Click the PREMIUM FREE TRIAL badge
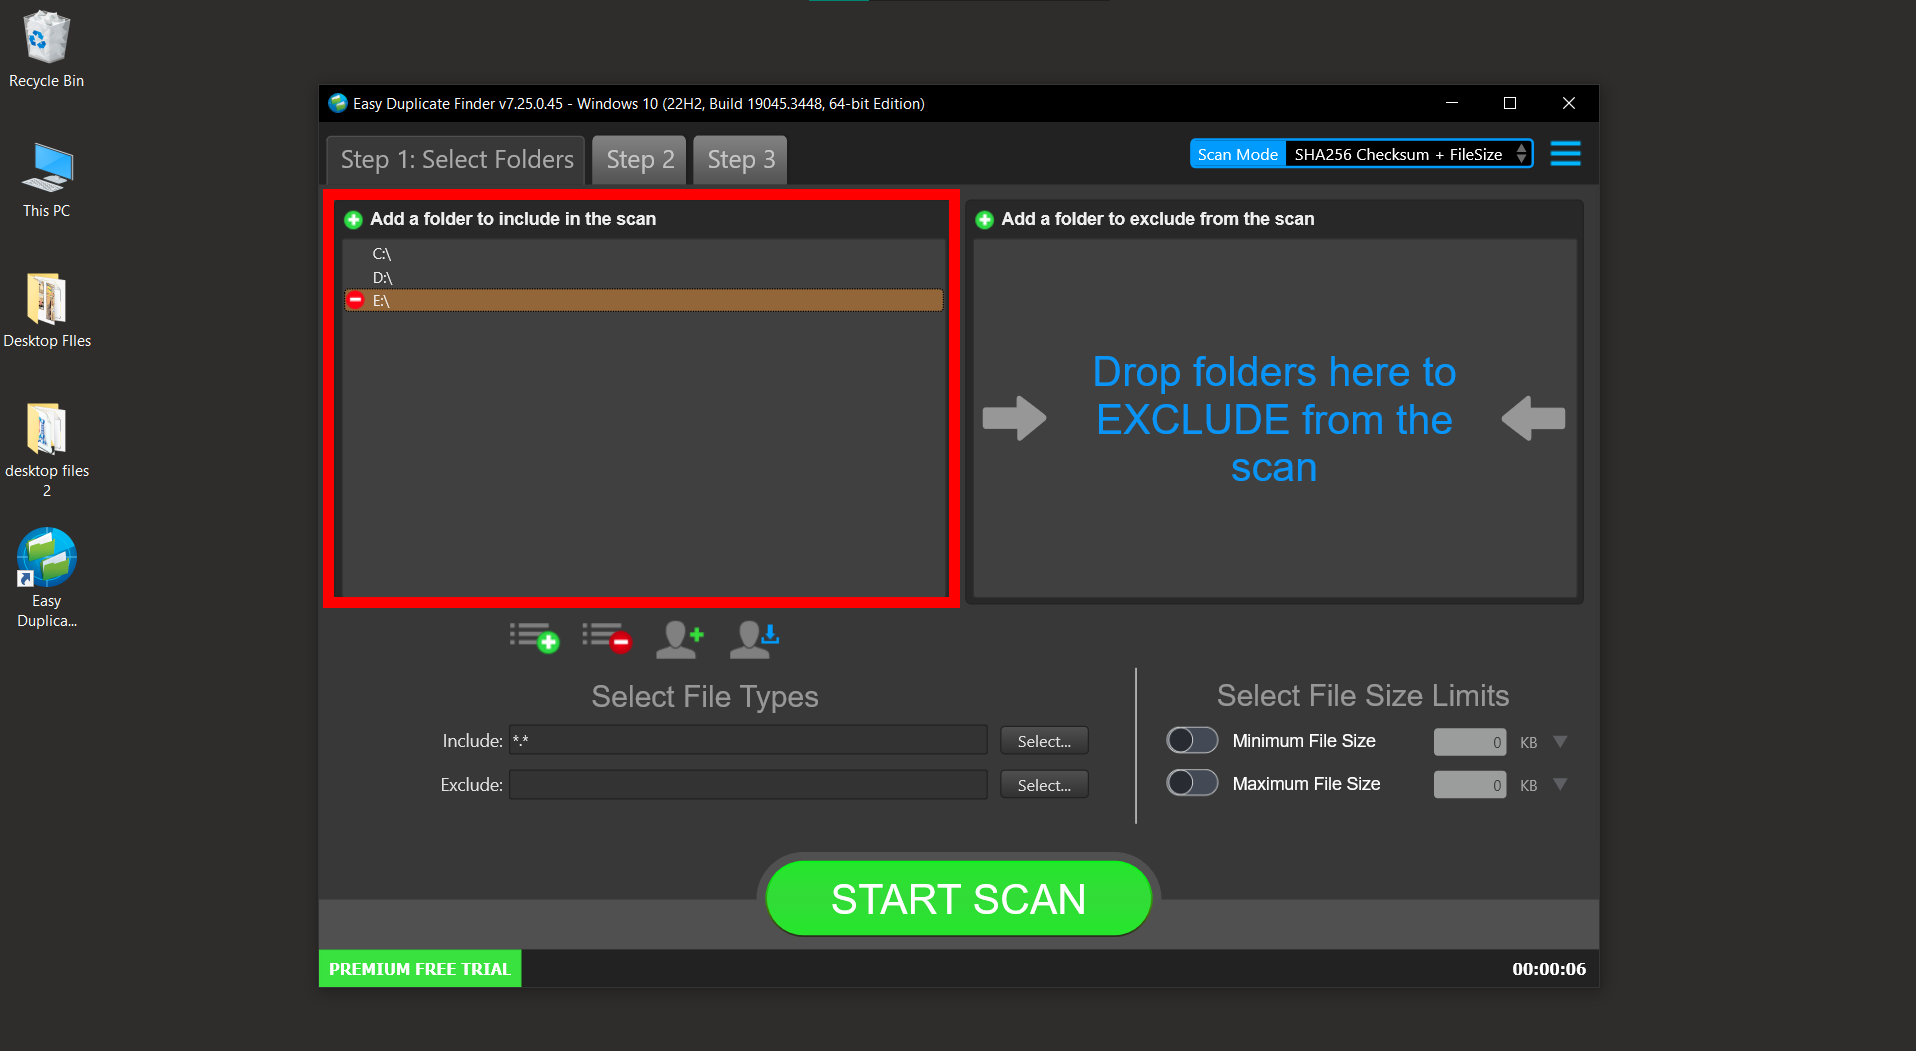Screen dimensions: 1916x1051 click(420, 969)
